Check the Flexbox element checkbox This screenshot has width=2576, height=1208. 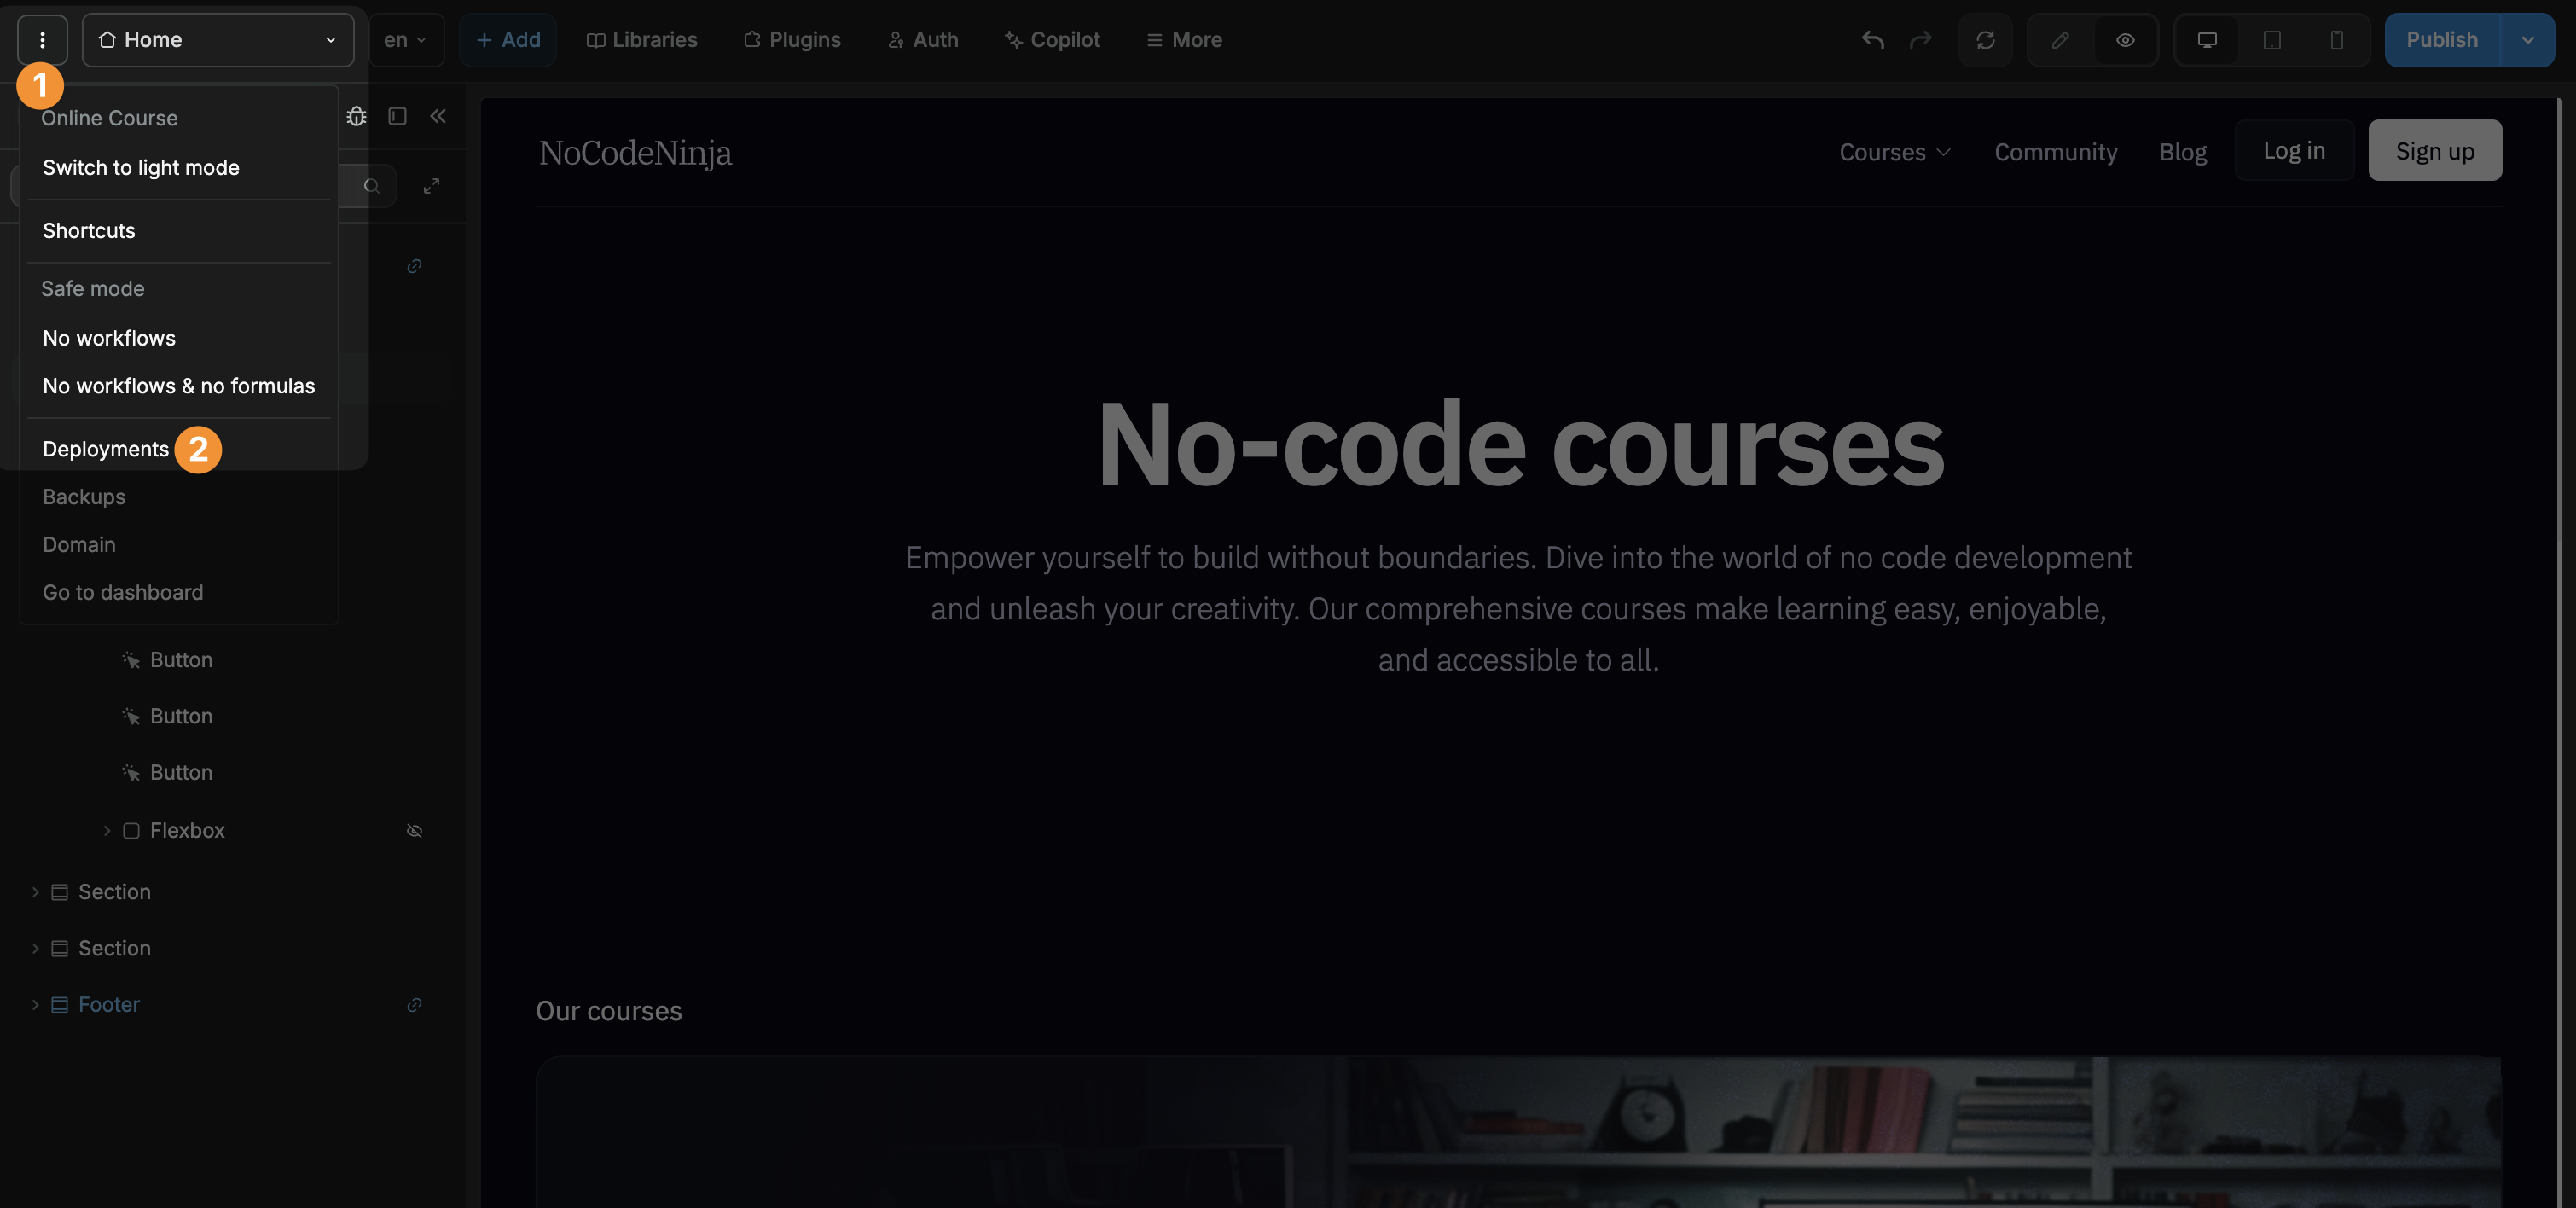(131, 830)
